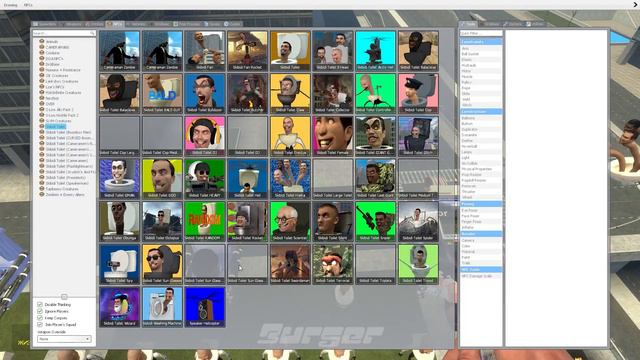The width and height of the screenshot is (640, 360).
Task: Pick Skibidi Toilet Controller green icon
Action: pos(376,93)
